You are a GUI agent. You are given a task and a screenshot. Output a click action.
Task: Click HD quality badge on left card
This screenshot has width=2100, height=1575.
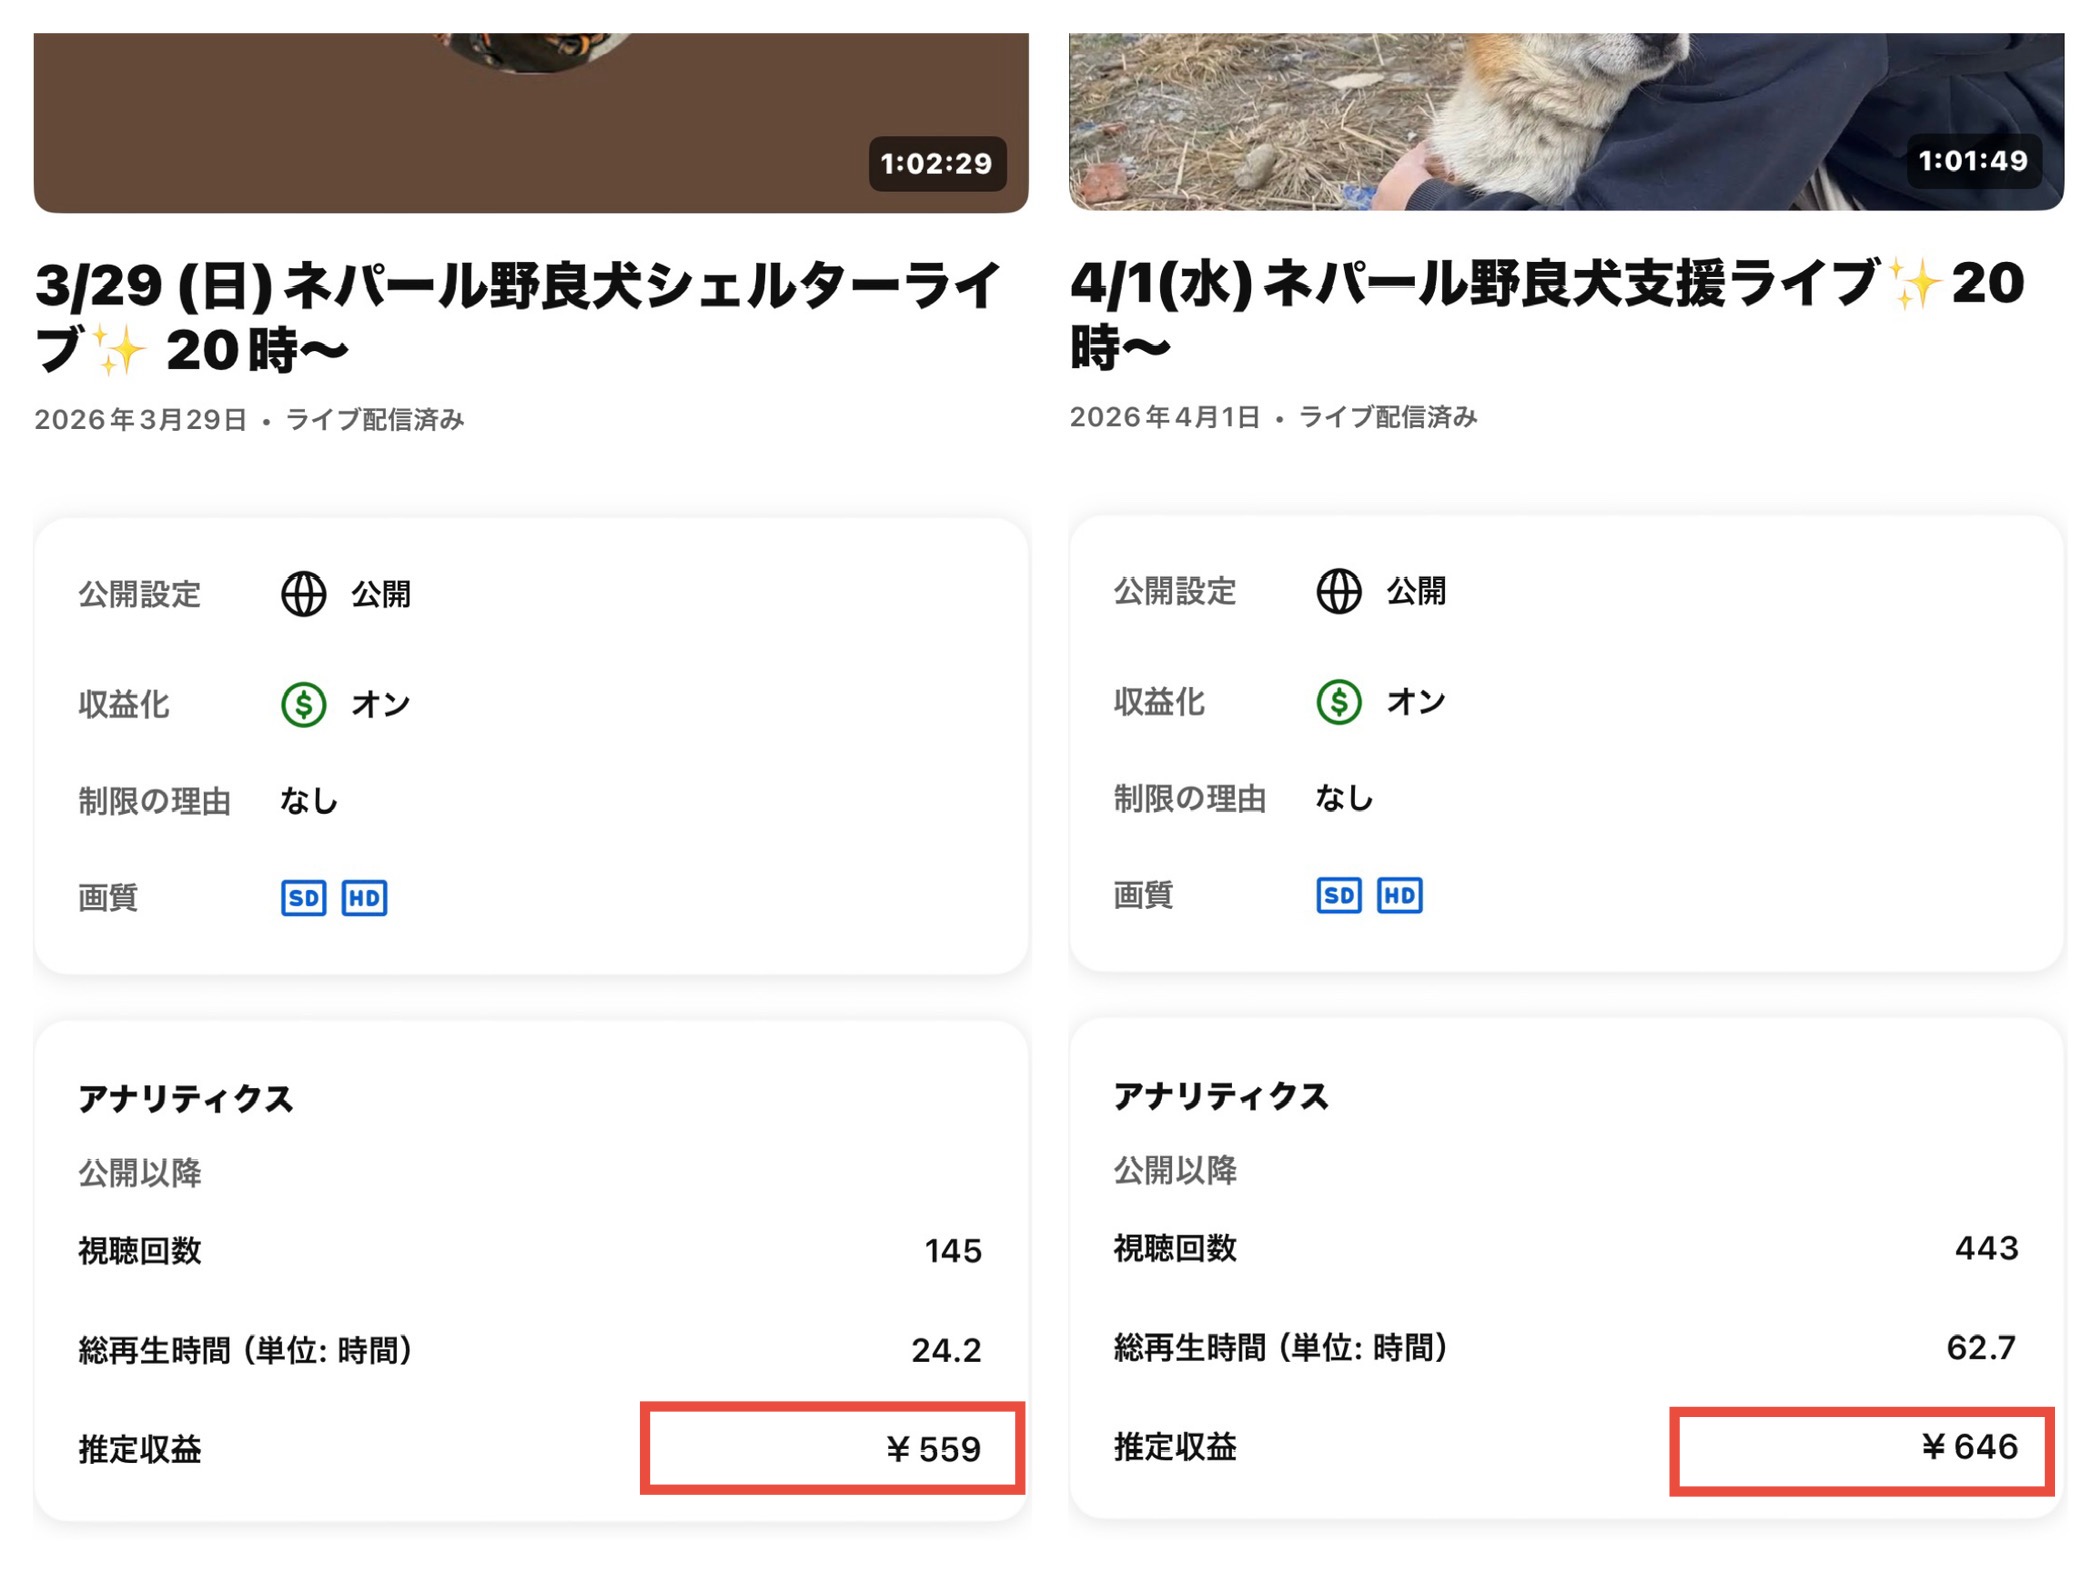[x=364, y=898]
